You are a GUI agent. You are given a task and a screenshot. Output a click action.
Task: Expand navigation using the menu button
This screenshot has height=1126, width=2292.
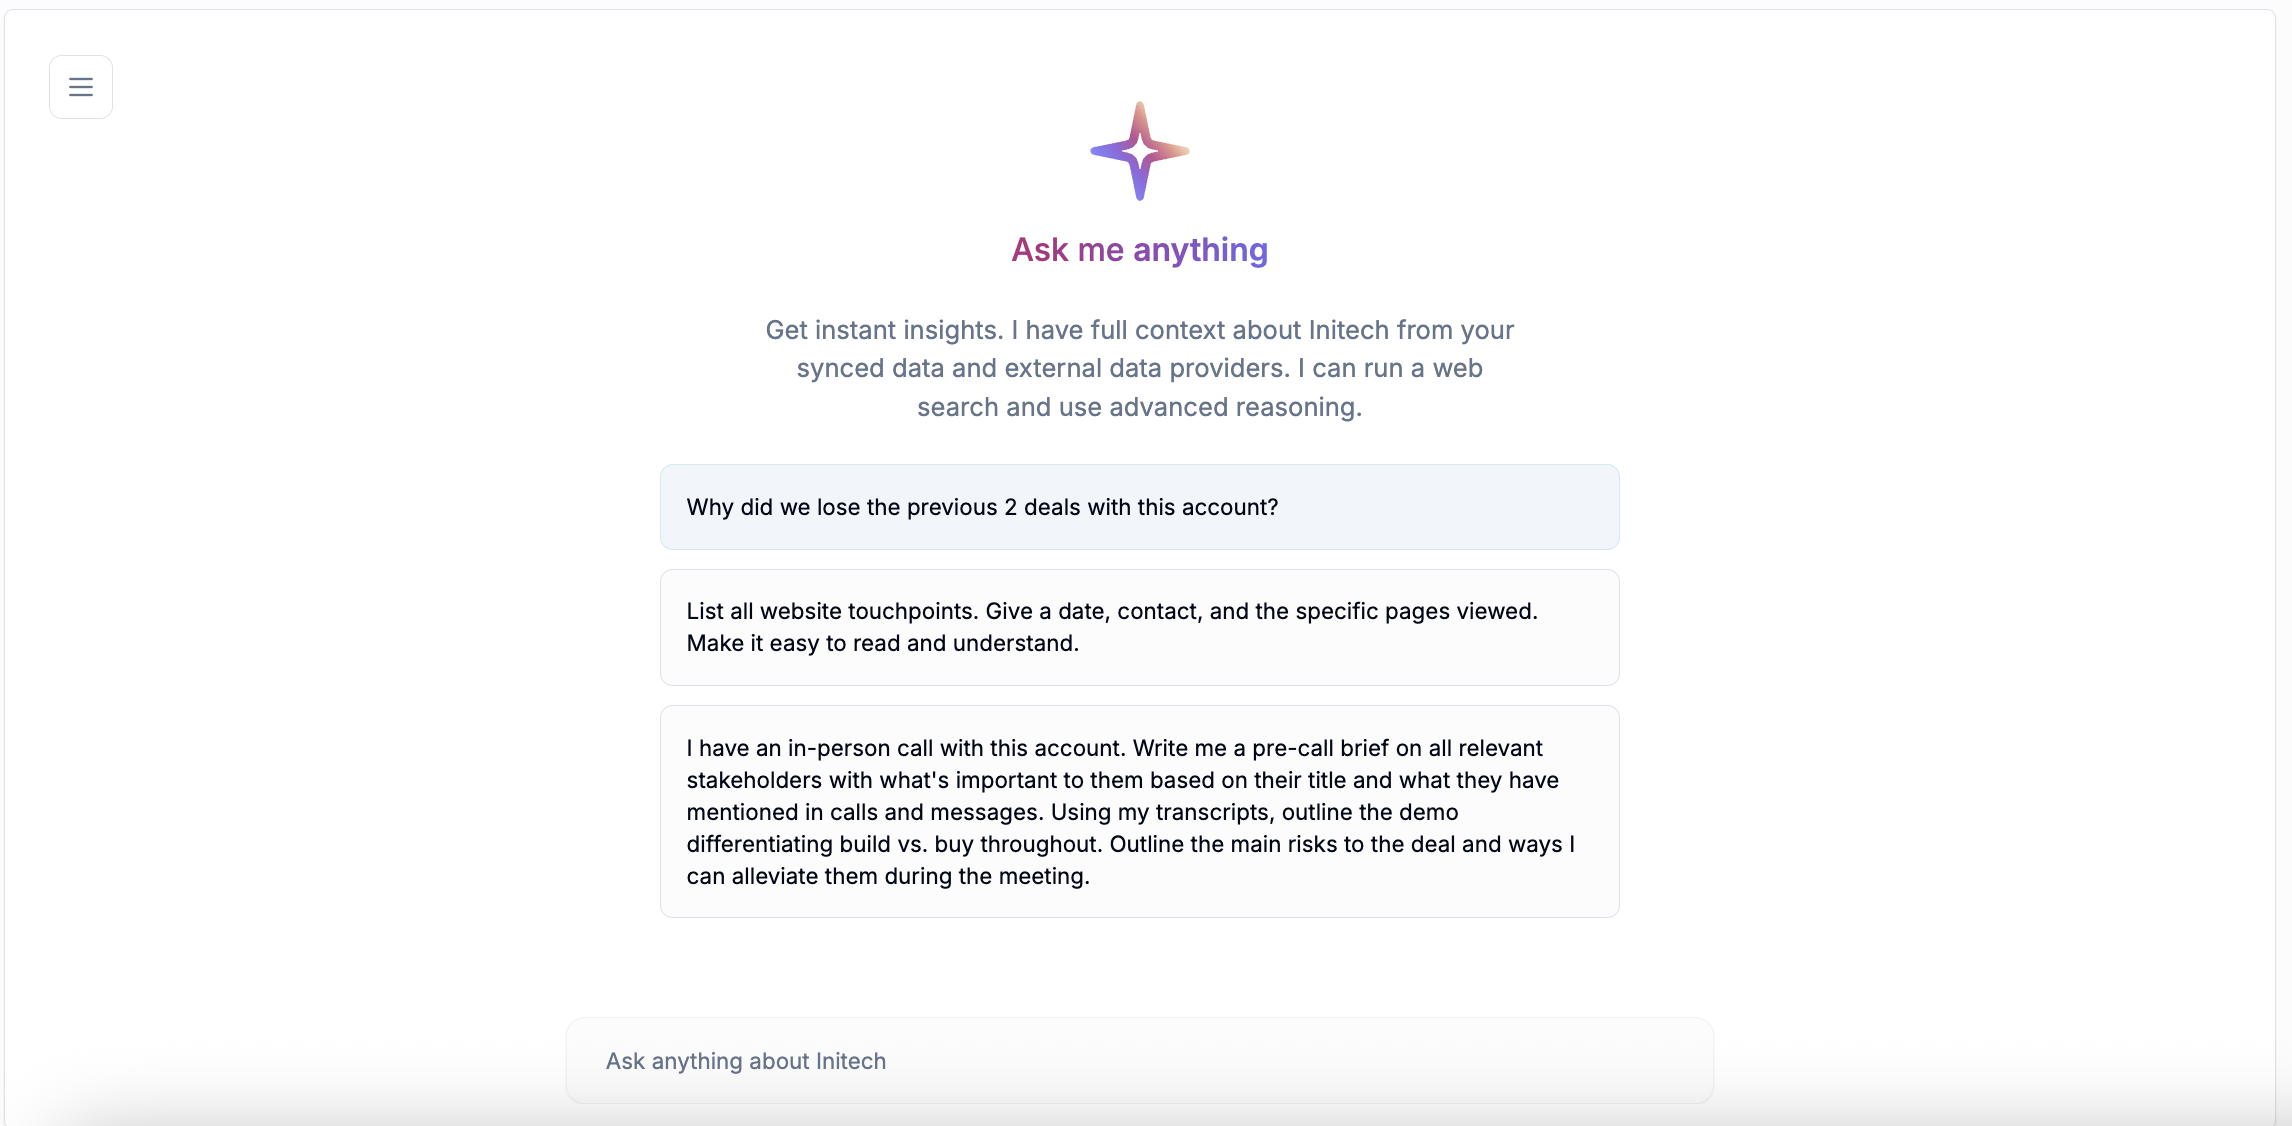point(81,87)
